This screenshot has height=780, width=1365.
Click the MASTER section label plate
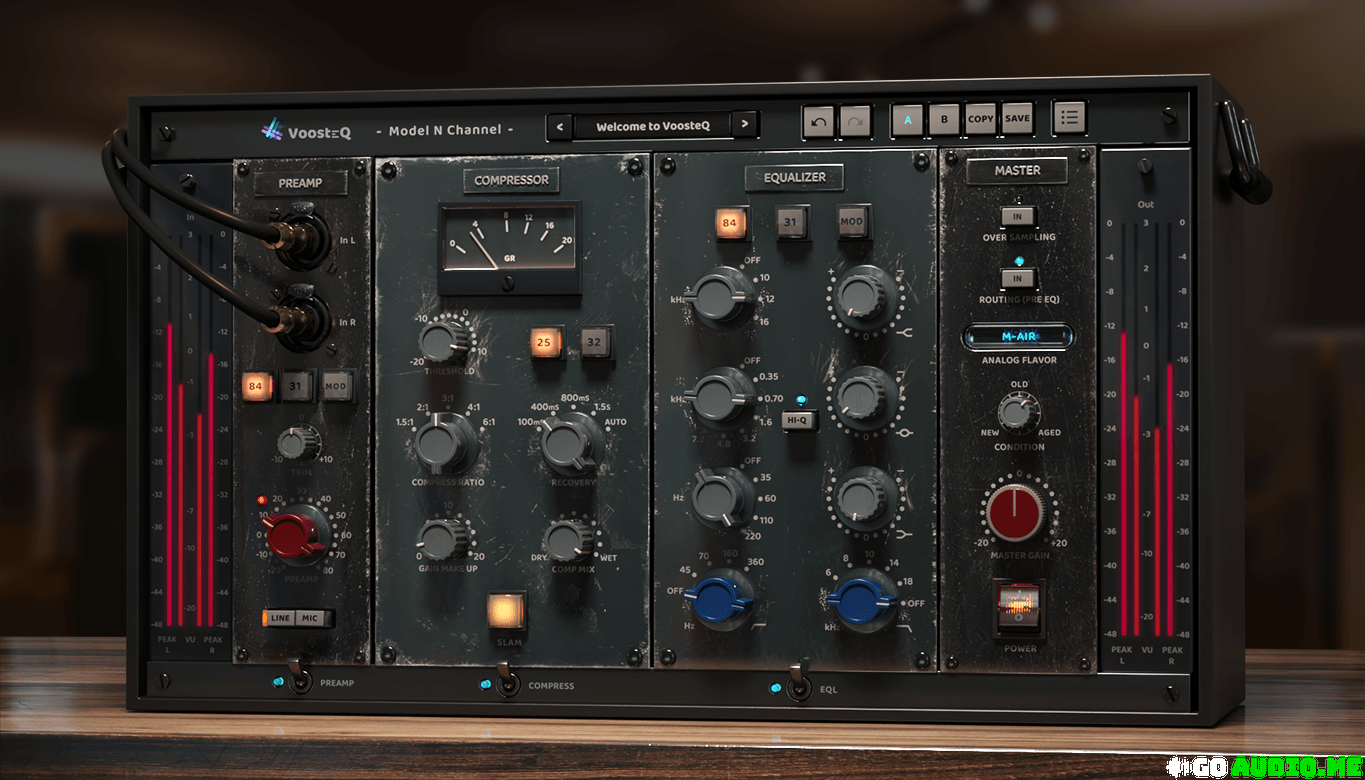click(x=1017, y=171)
